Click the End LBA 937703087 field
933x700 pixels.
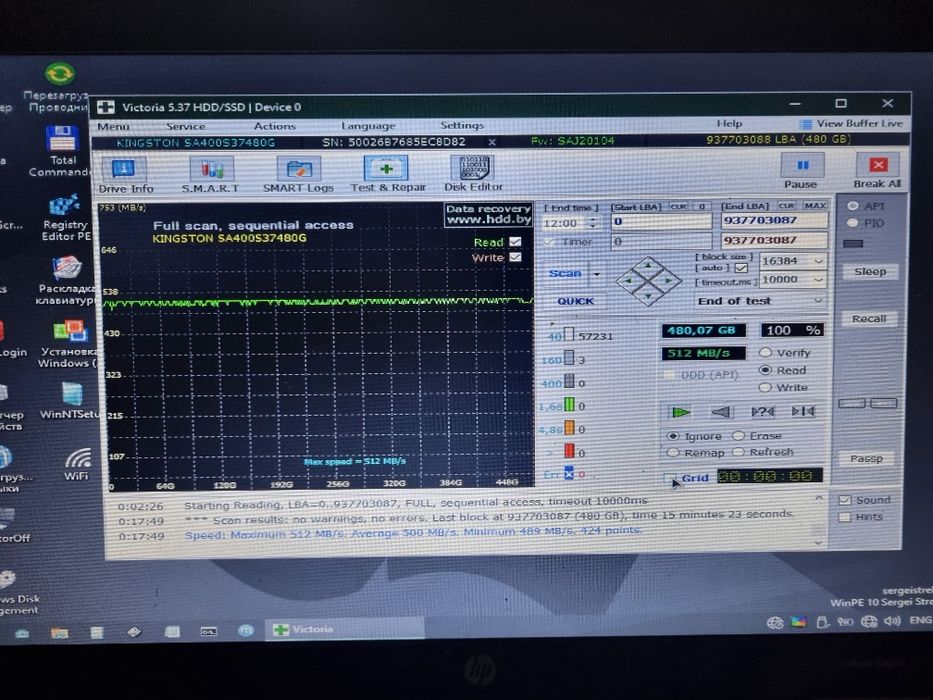(774, 220)
